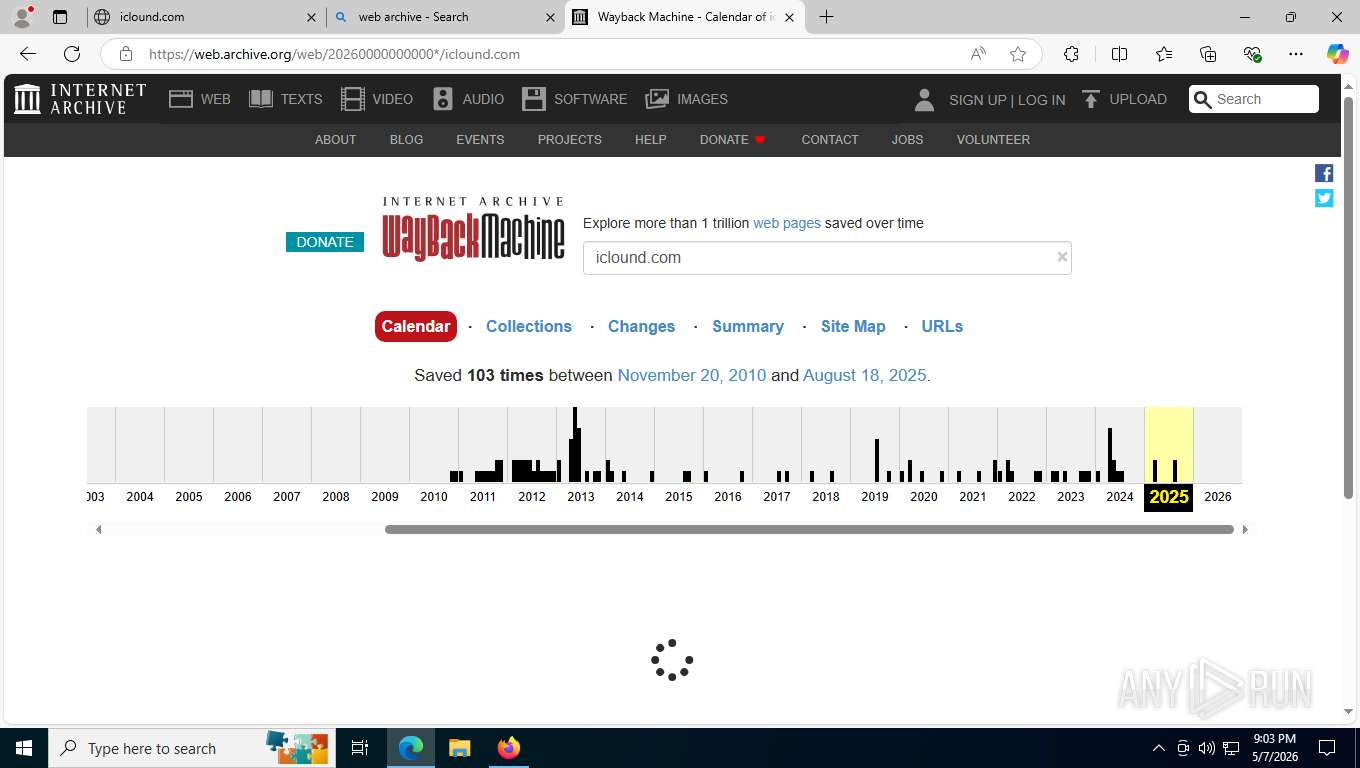This screenshot has width=1360, height=768.
Task: Share page via Facebook icon
Action: click(1324, 173)
